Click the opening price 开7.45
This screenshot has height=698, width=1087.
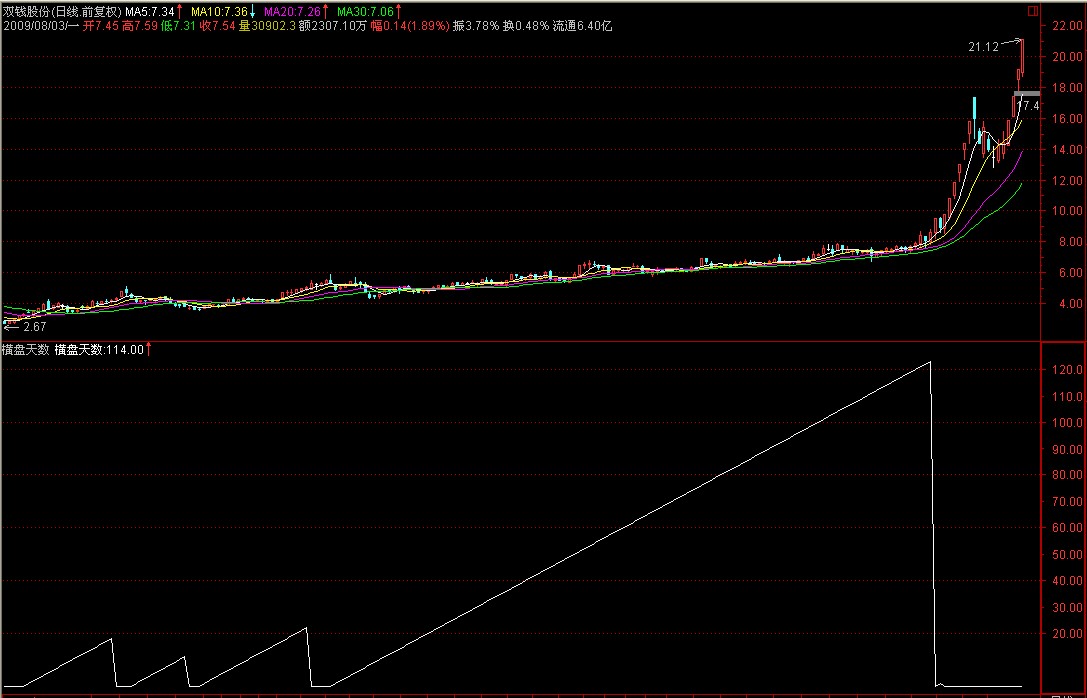point(101,26)
